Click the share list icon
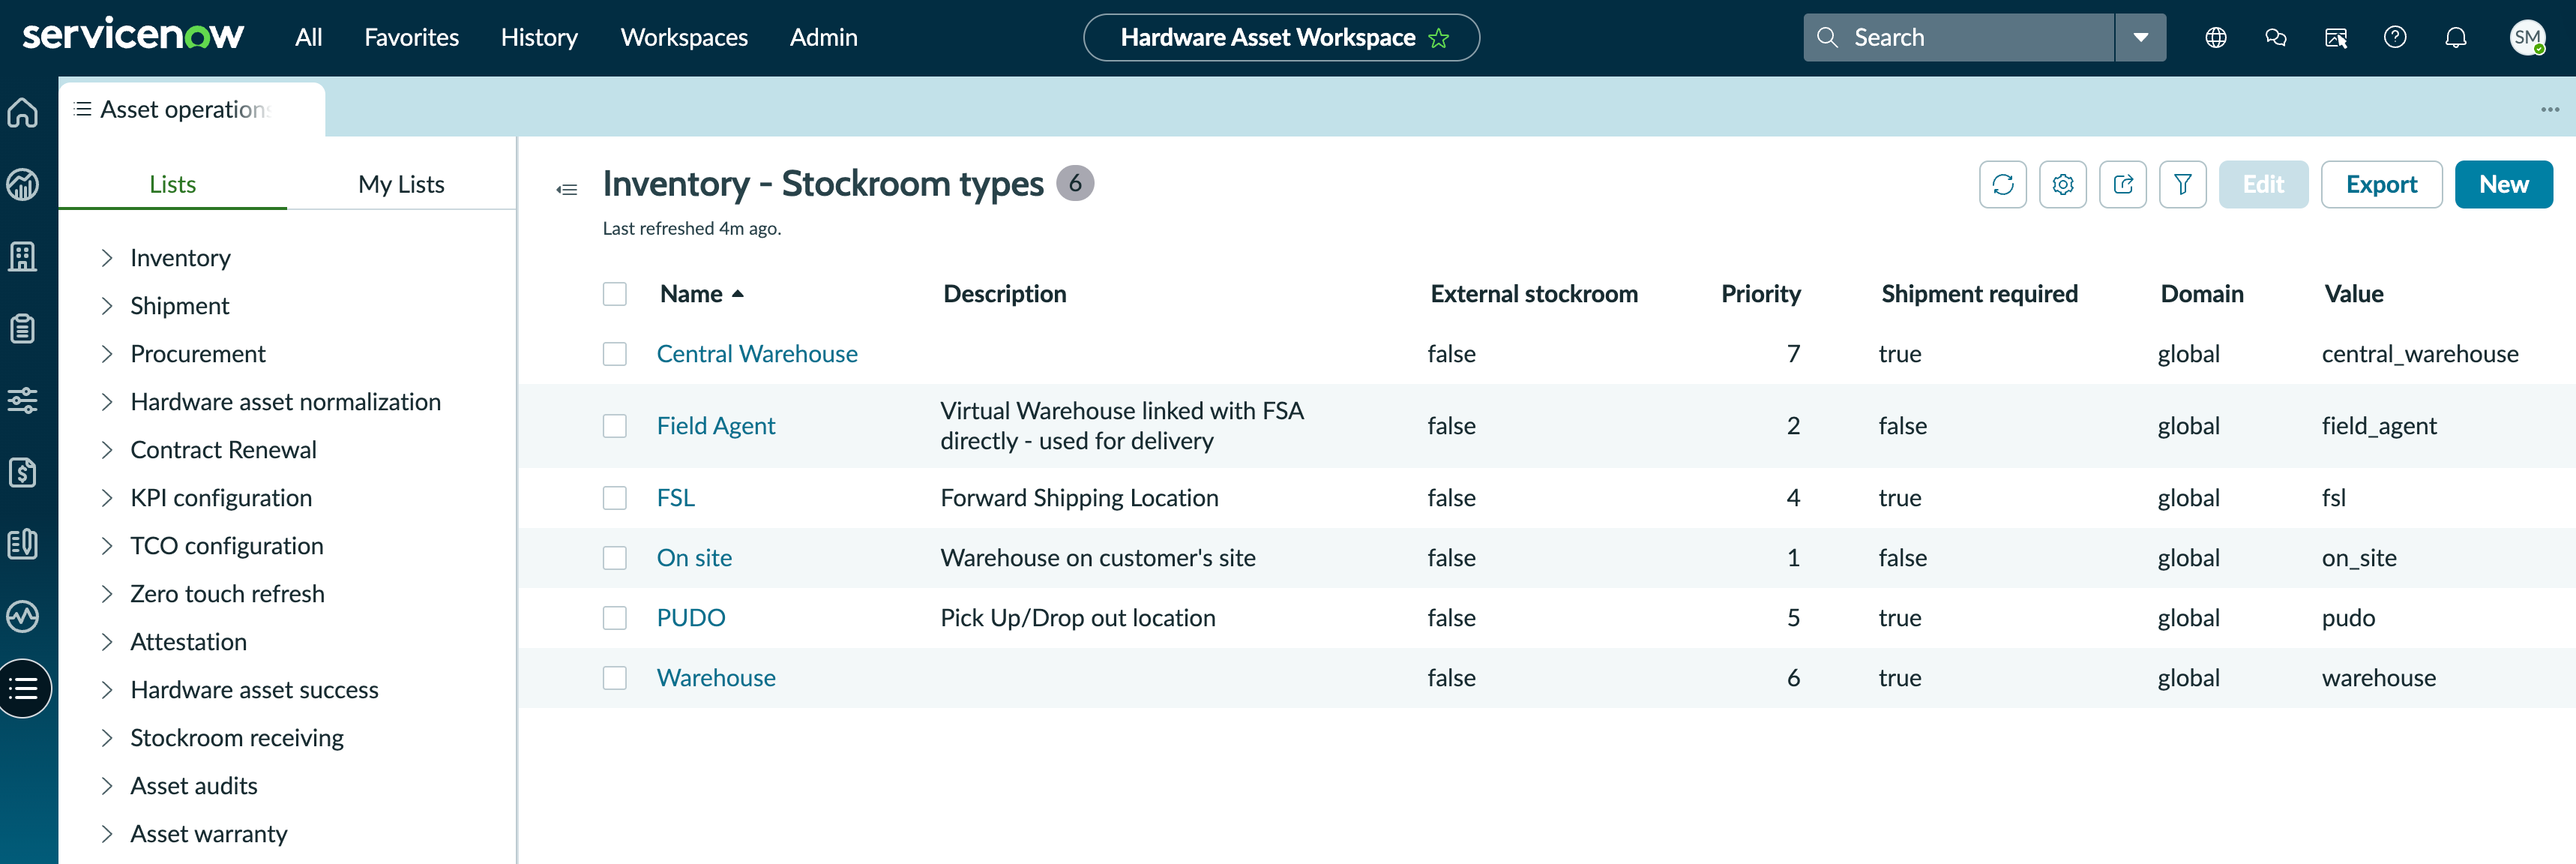Screen dimensions: 2576x864 point(2122,185)
